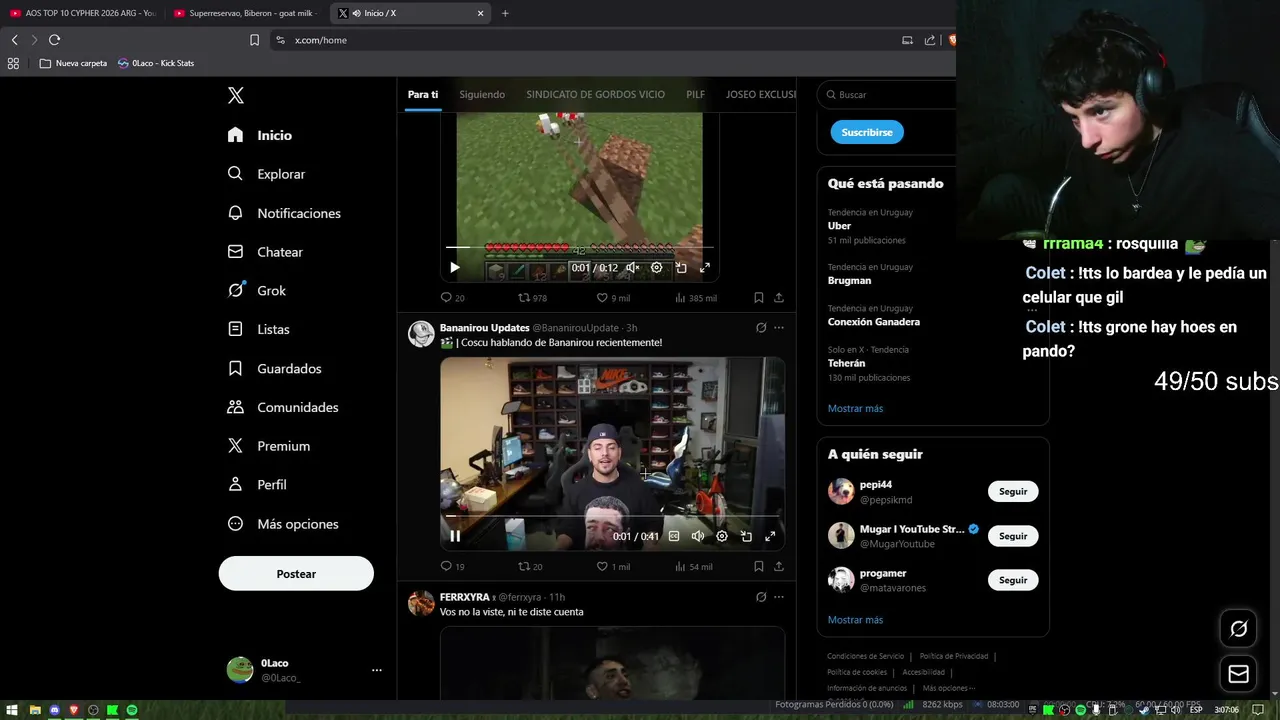The image size is (1280, 720).
Task: Open Bananirou Updates profile avatar
Action: 421,334
